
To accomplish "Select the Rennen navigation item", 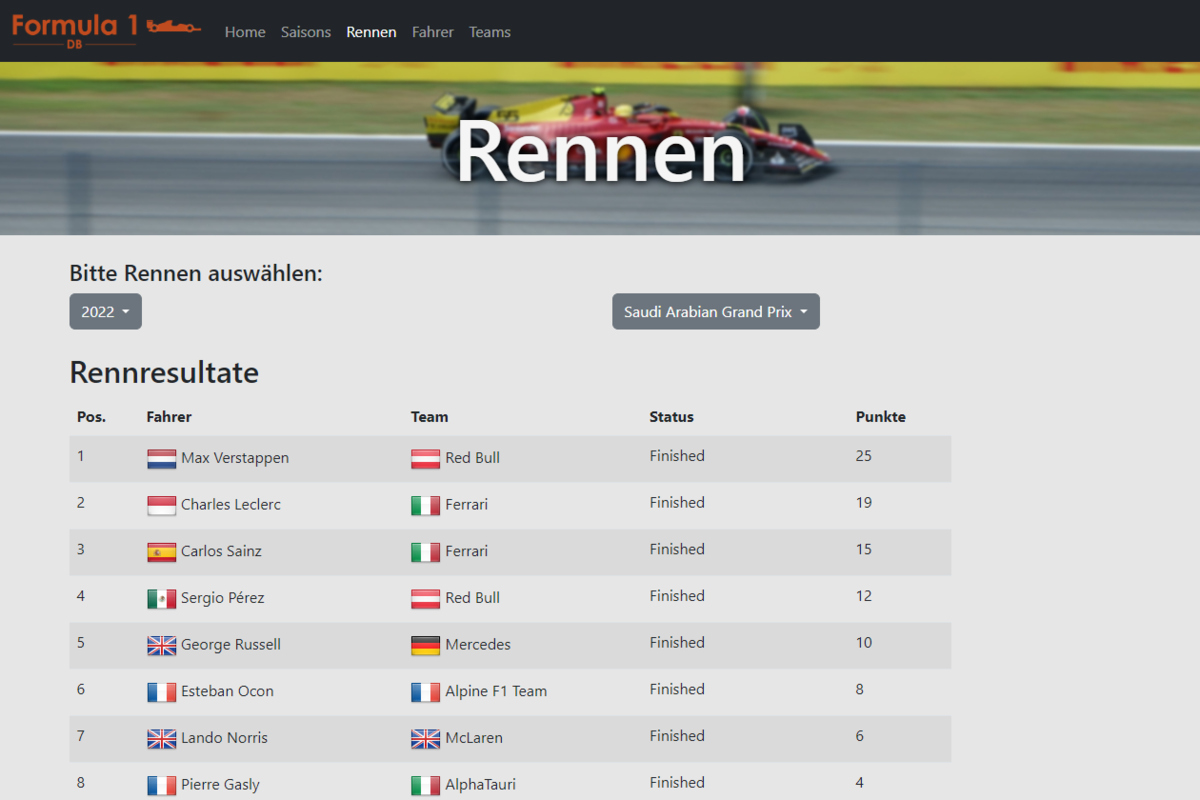I will tap(371, 32).
